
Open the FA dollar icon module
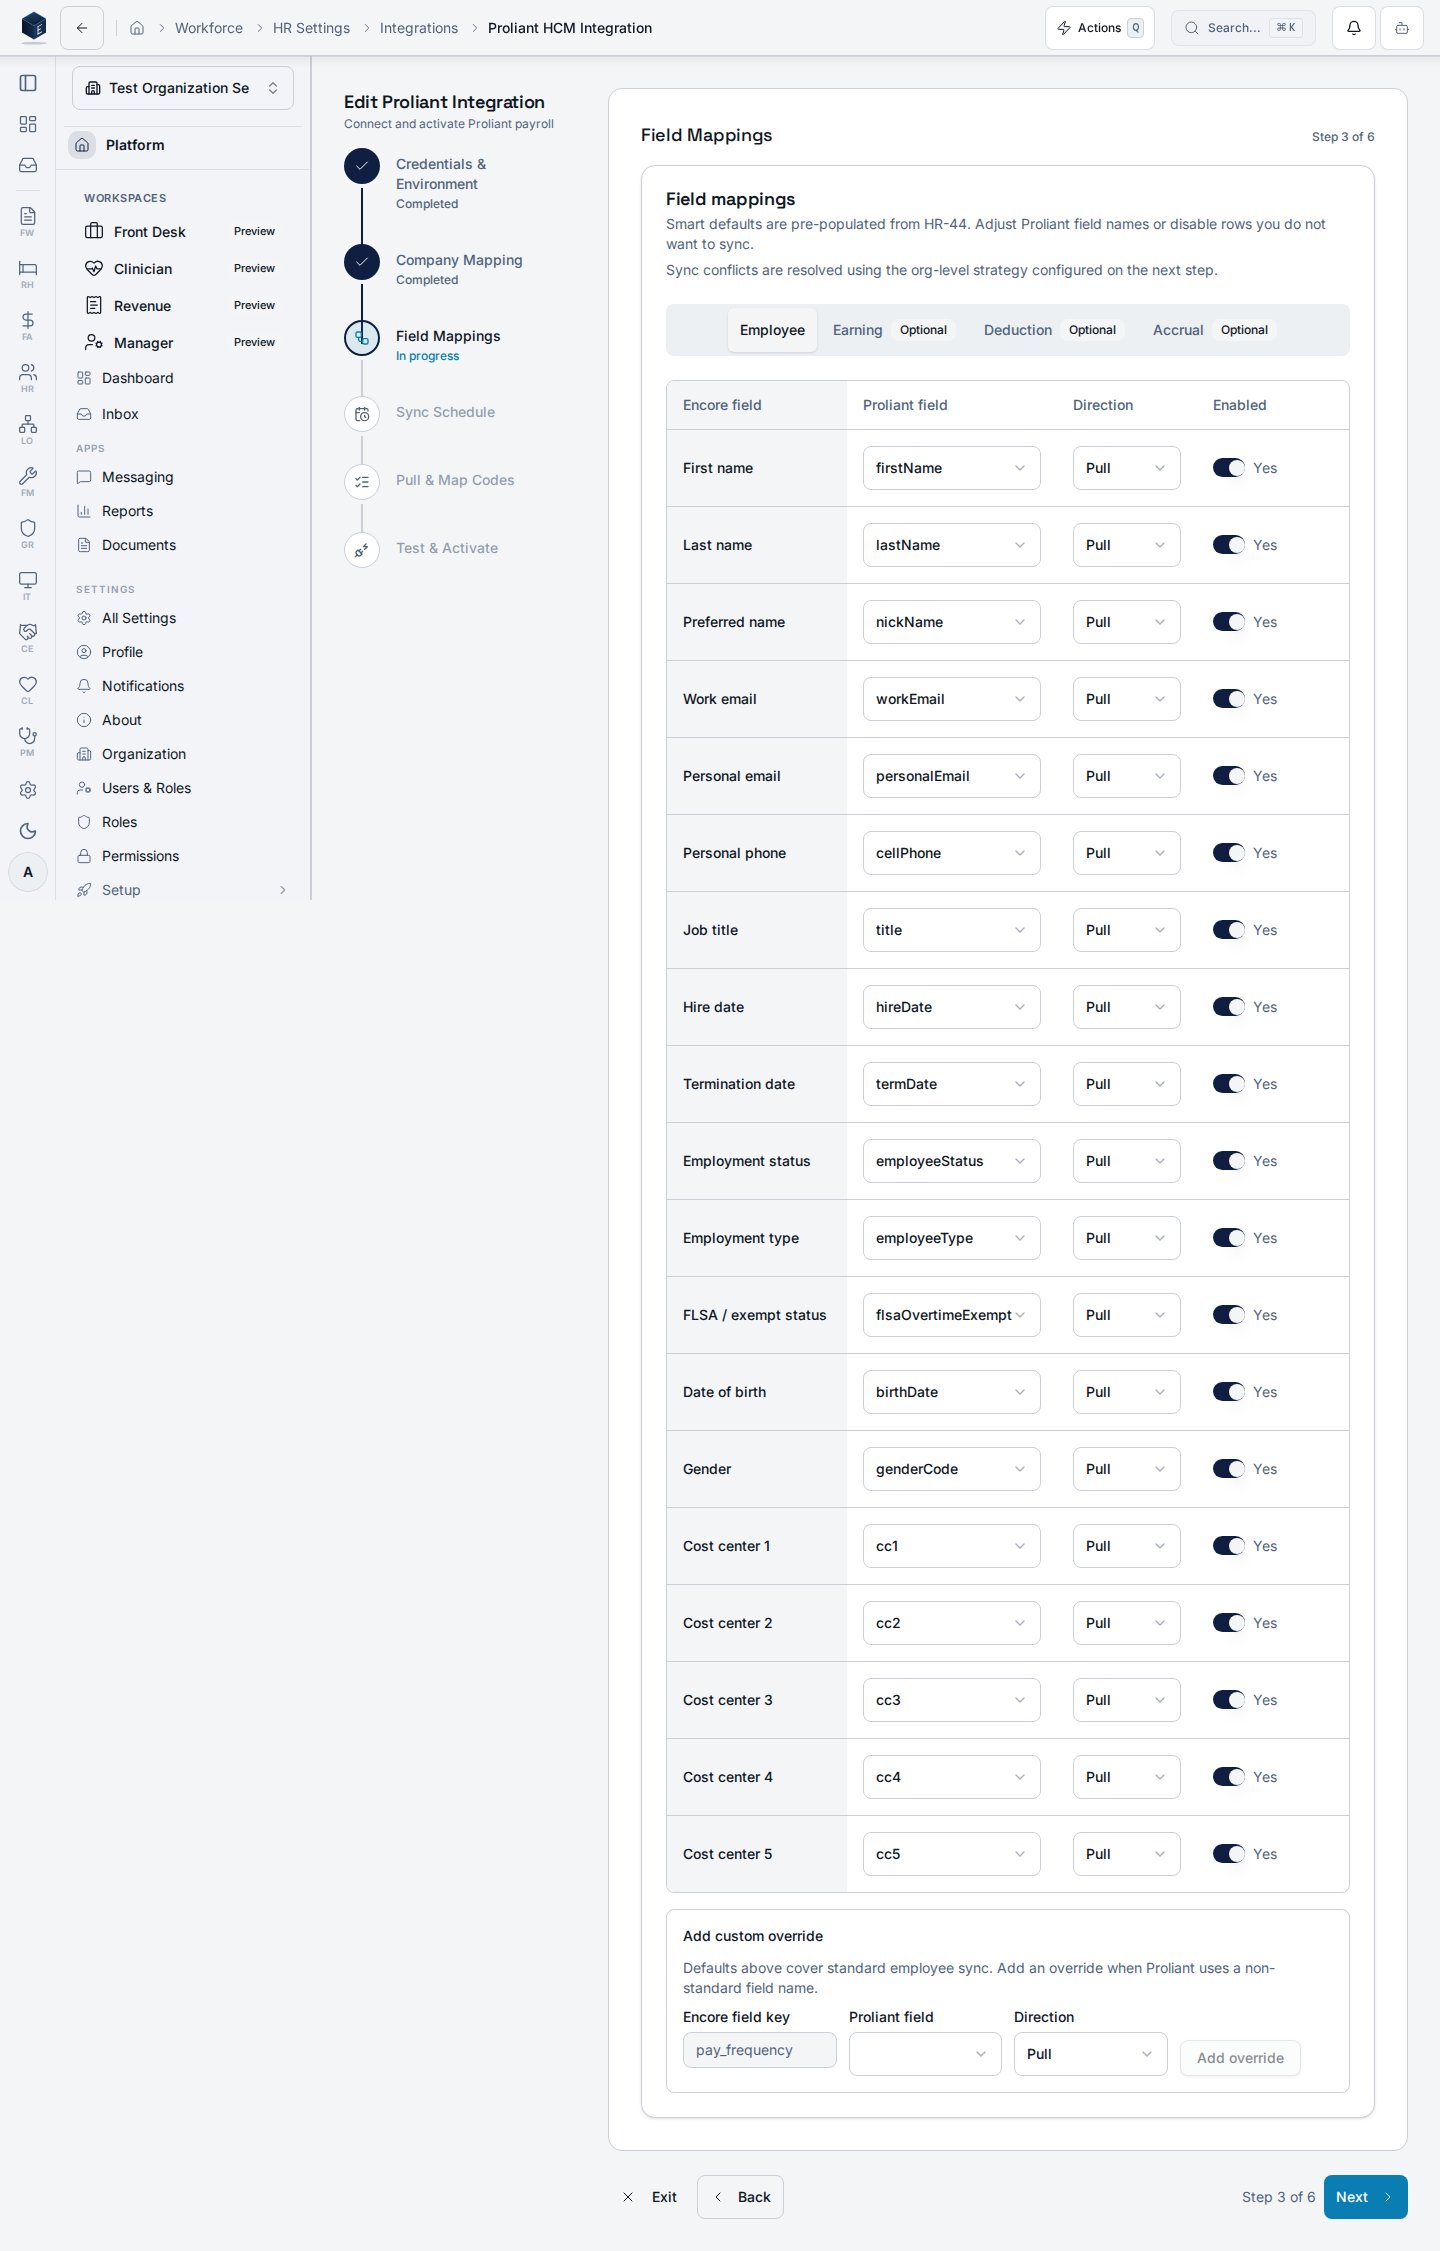pos(28,325)
